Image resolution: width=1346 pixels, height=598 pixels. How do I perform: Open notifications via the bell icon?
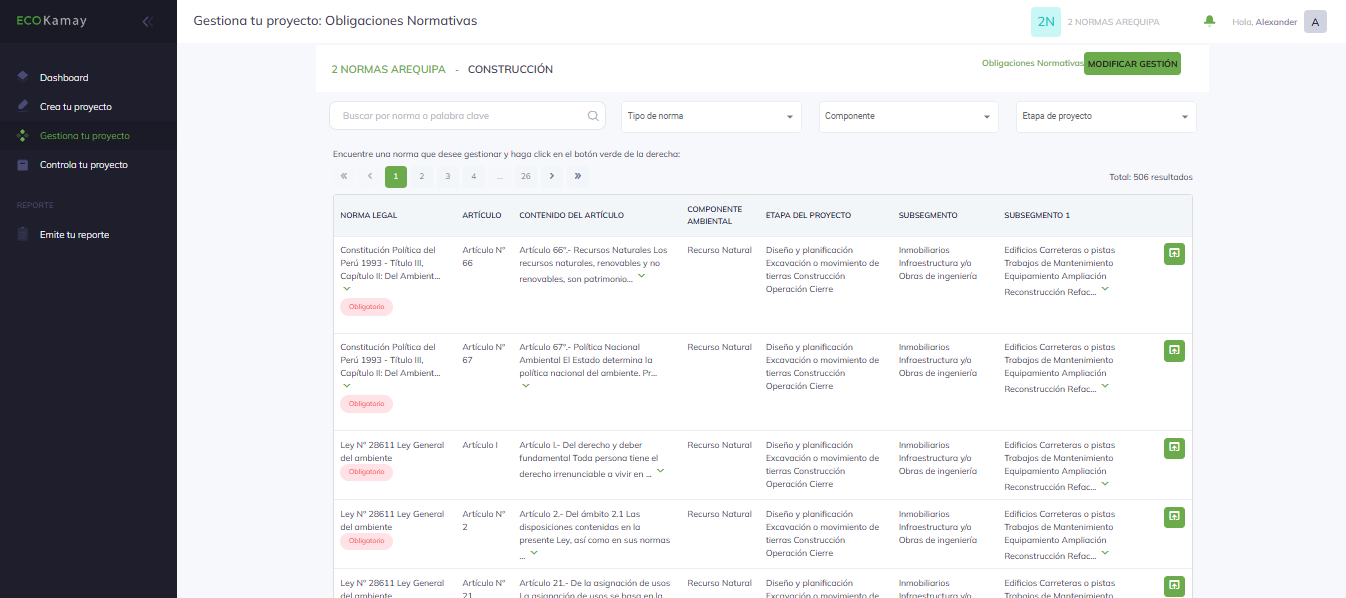(x=1210, y=21)
